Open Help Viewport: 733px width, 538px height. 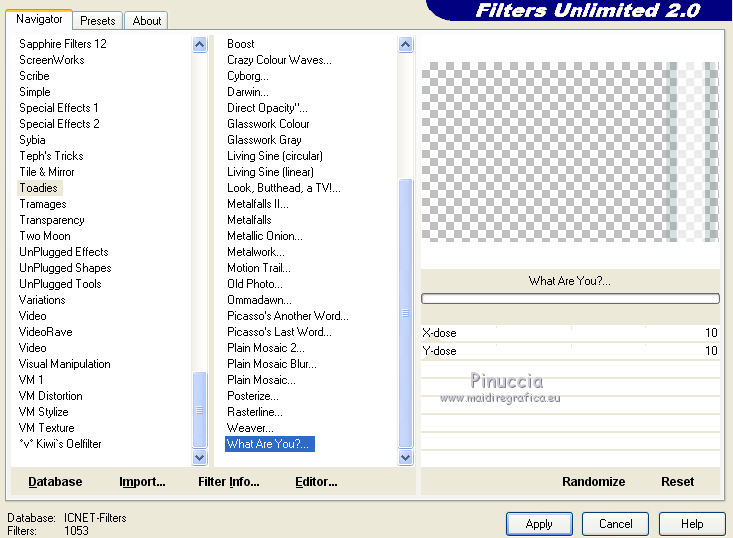click(x=692, y=524)
